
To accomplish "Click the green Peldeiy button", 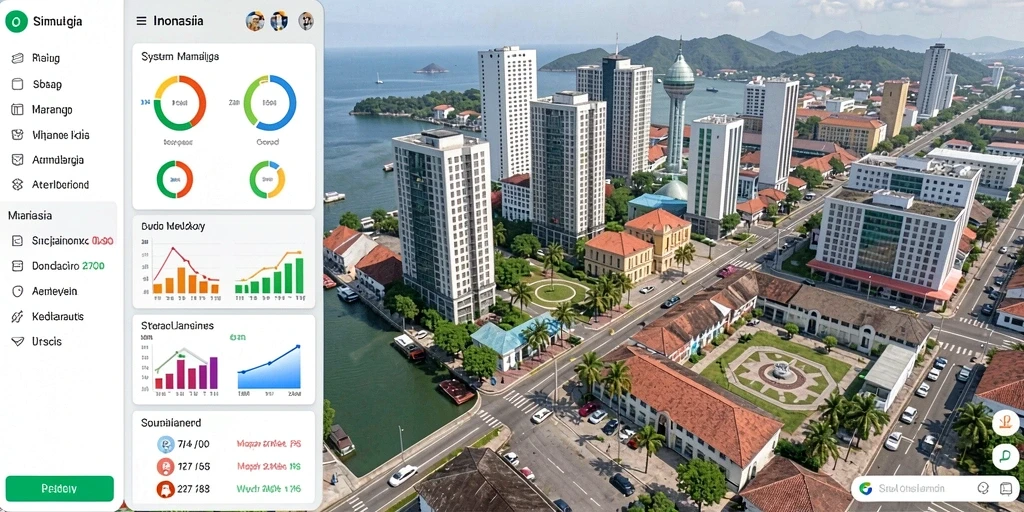I will point(59,488).
